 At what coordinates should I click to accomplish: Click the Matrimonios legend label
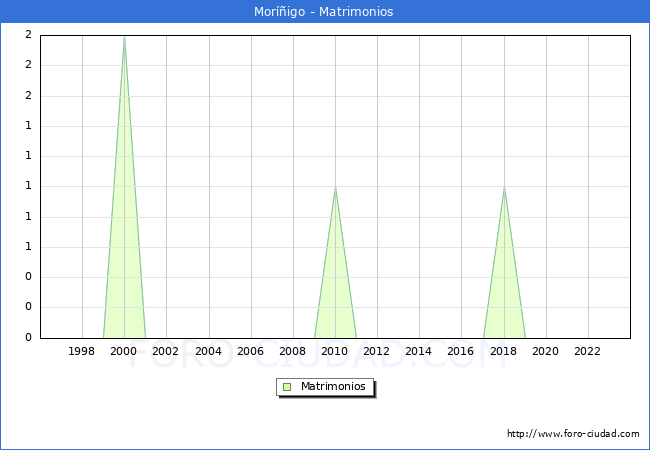[333, 386]
